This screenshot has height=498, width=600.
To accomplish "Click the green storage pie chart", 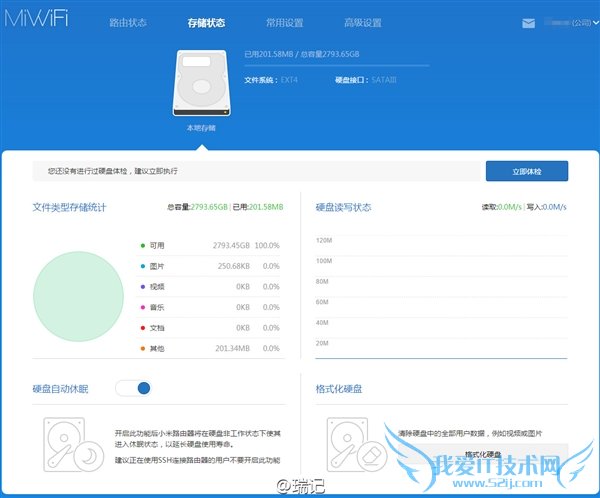I will [78, 296].
